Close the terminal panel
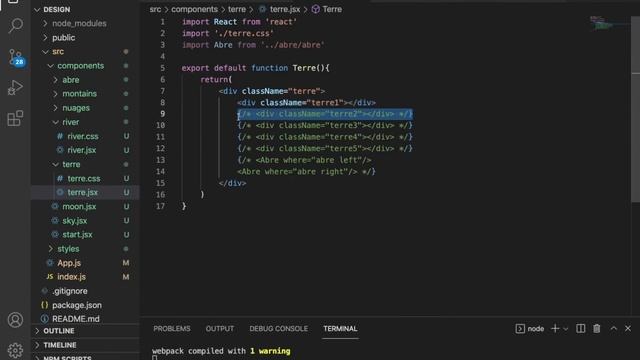Screen dimensions: 640x360 [628, 329]
